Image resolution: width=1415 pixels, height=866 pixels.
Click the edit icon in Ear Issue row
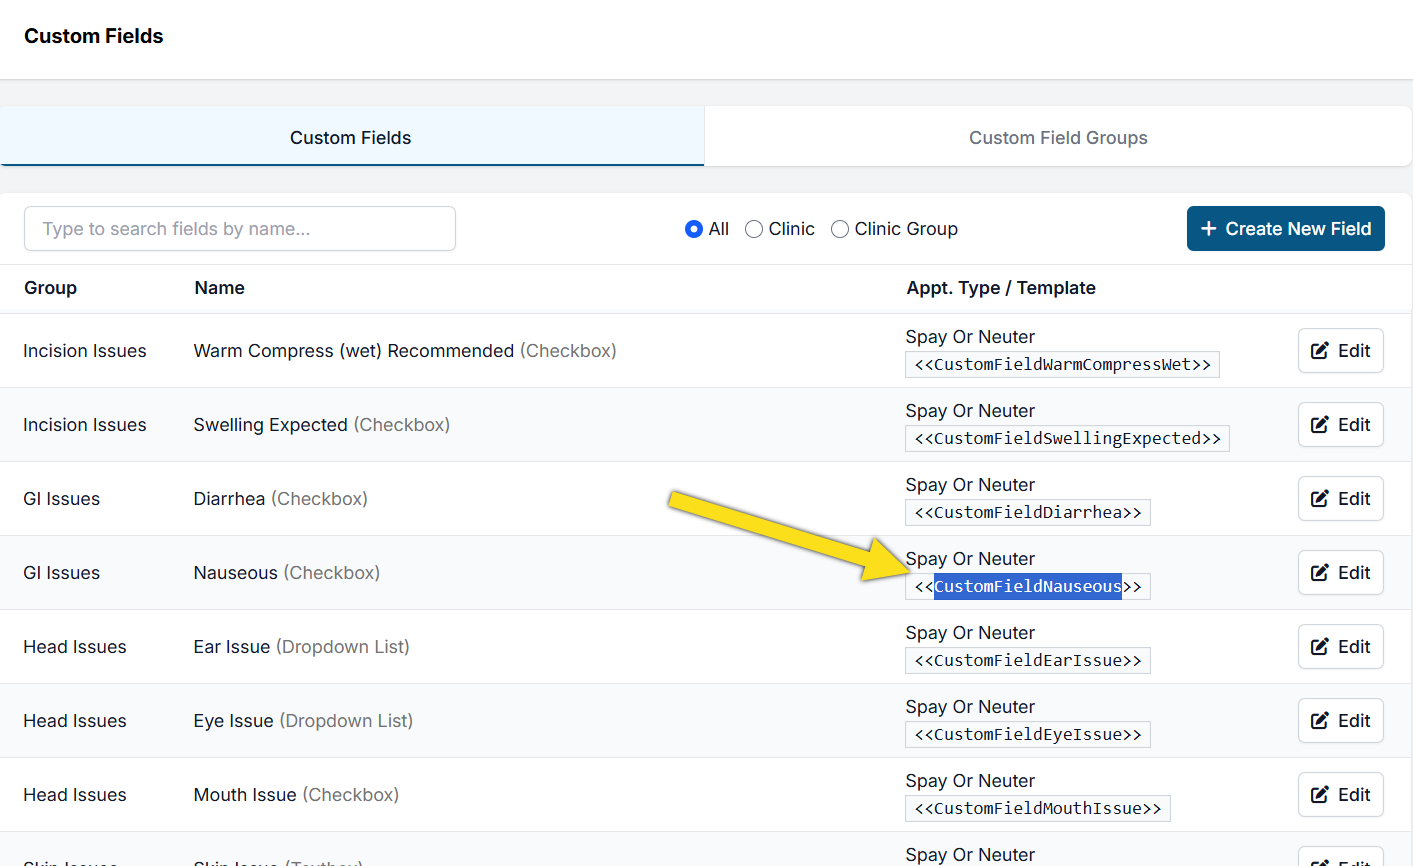pos(1320,647)
